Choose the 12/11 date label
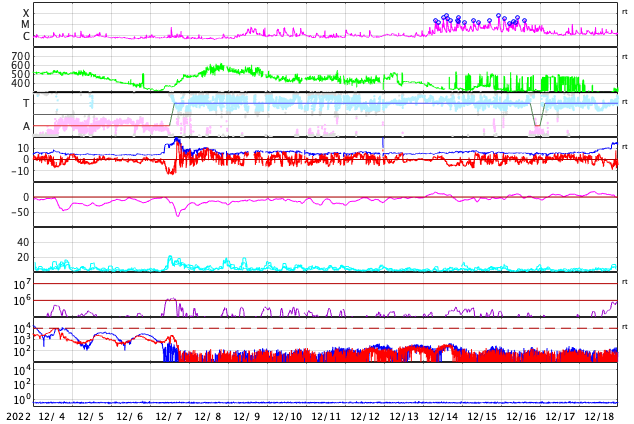 [x=326, y=417]
